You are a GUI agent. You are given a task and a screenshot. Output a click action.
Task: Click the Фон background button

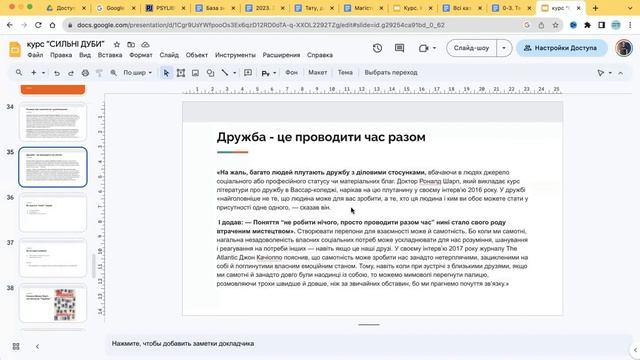coord(291,72)
